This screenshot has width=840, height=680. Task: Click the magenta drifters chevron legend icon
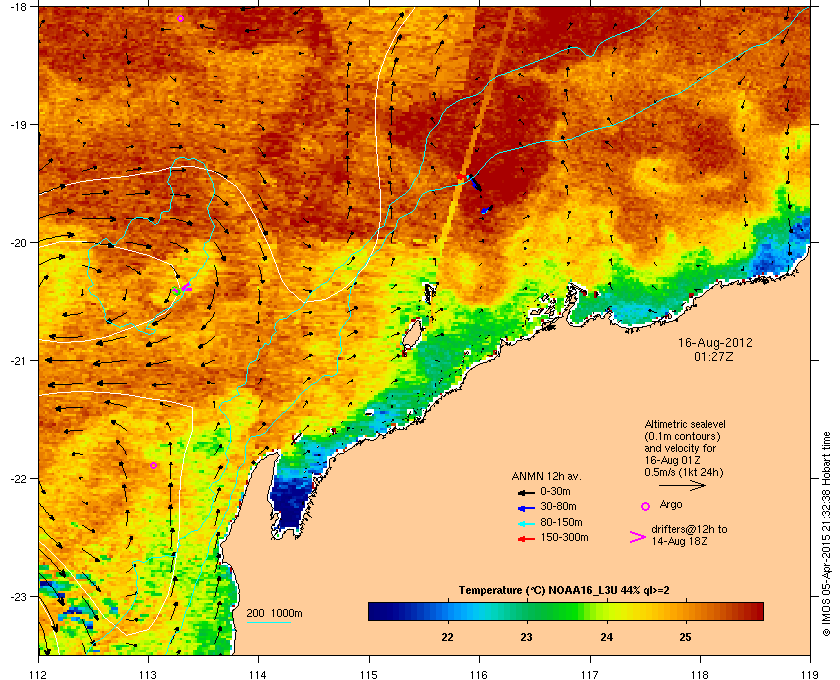click(638, 537)
